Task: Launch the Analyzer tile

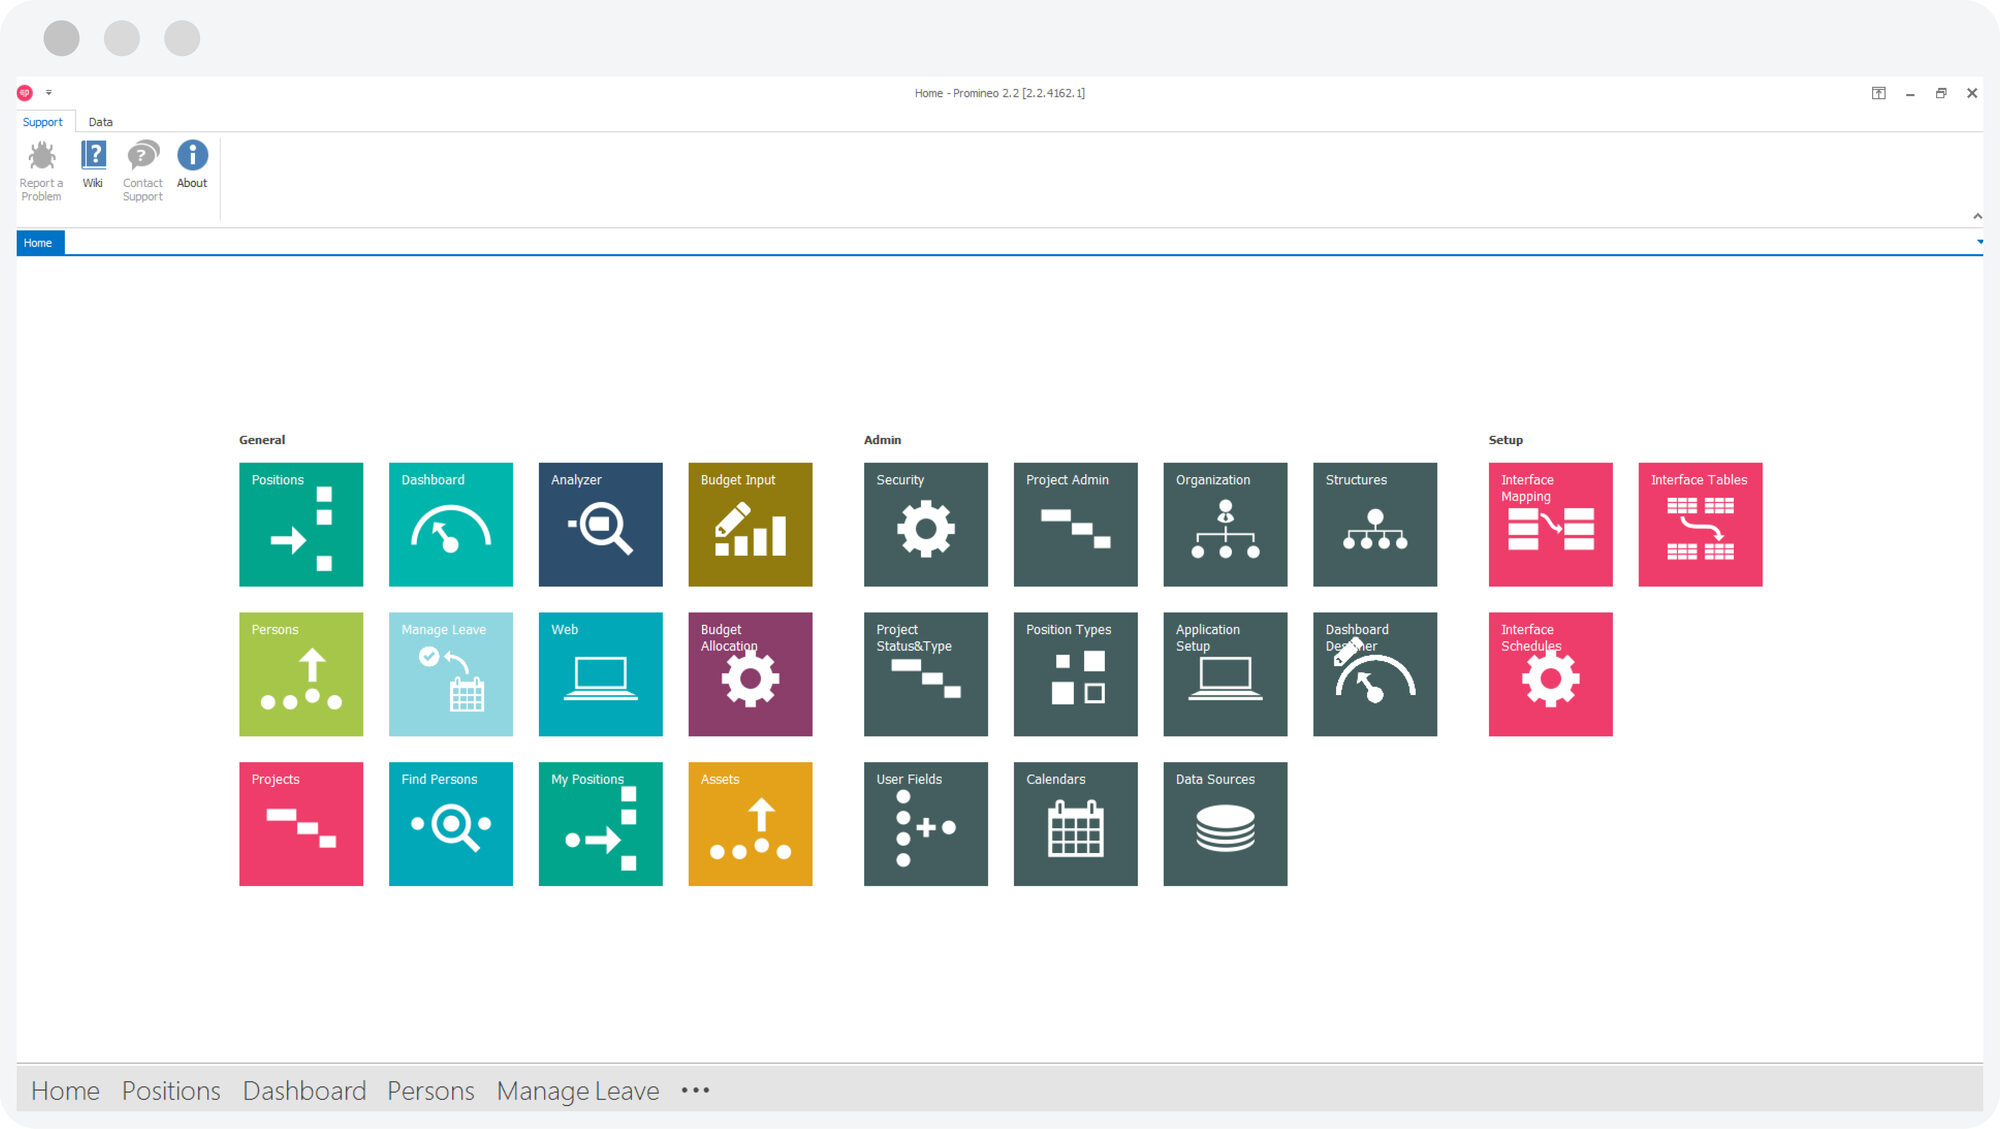Action: tap(601, 524)
